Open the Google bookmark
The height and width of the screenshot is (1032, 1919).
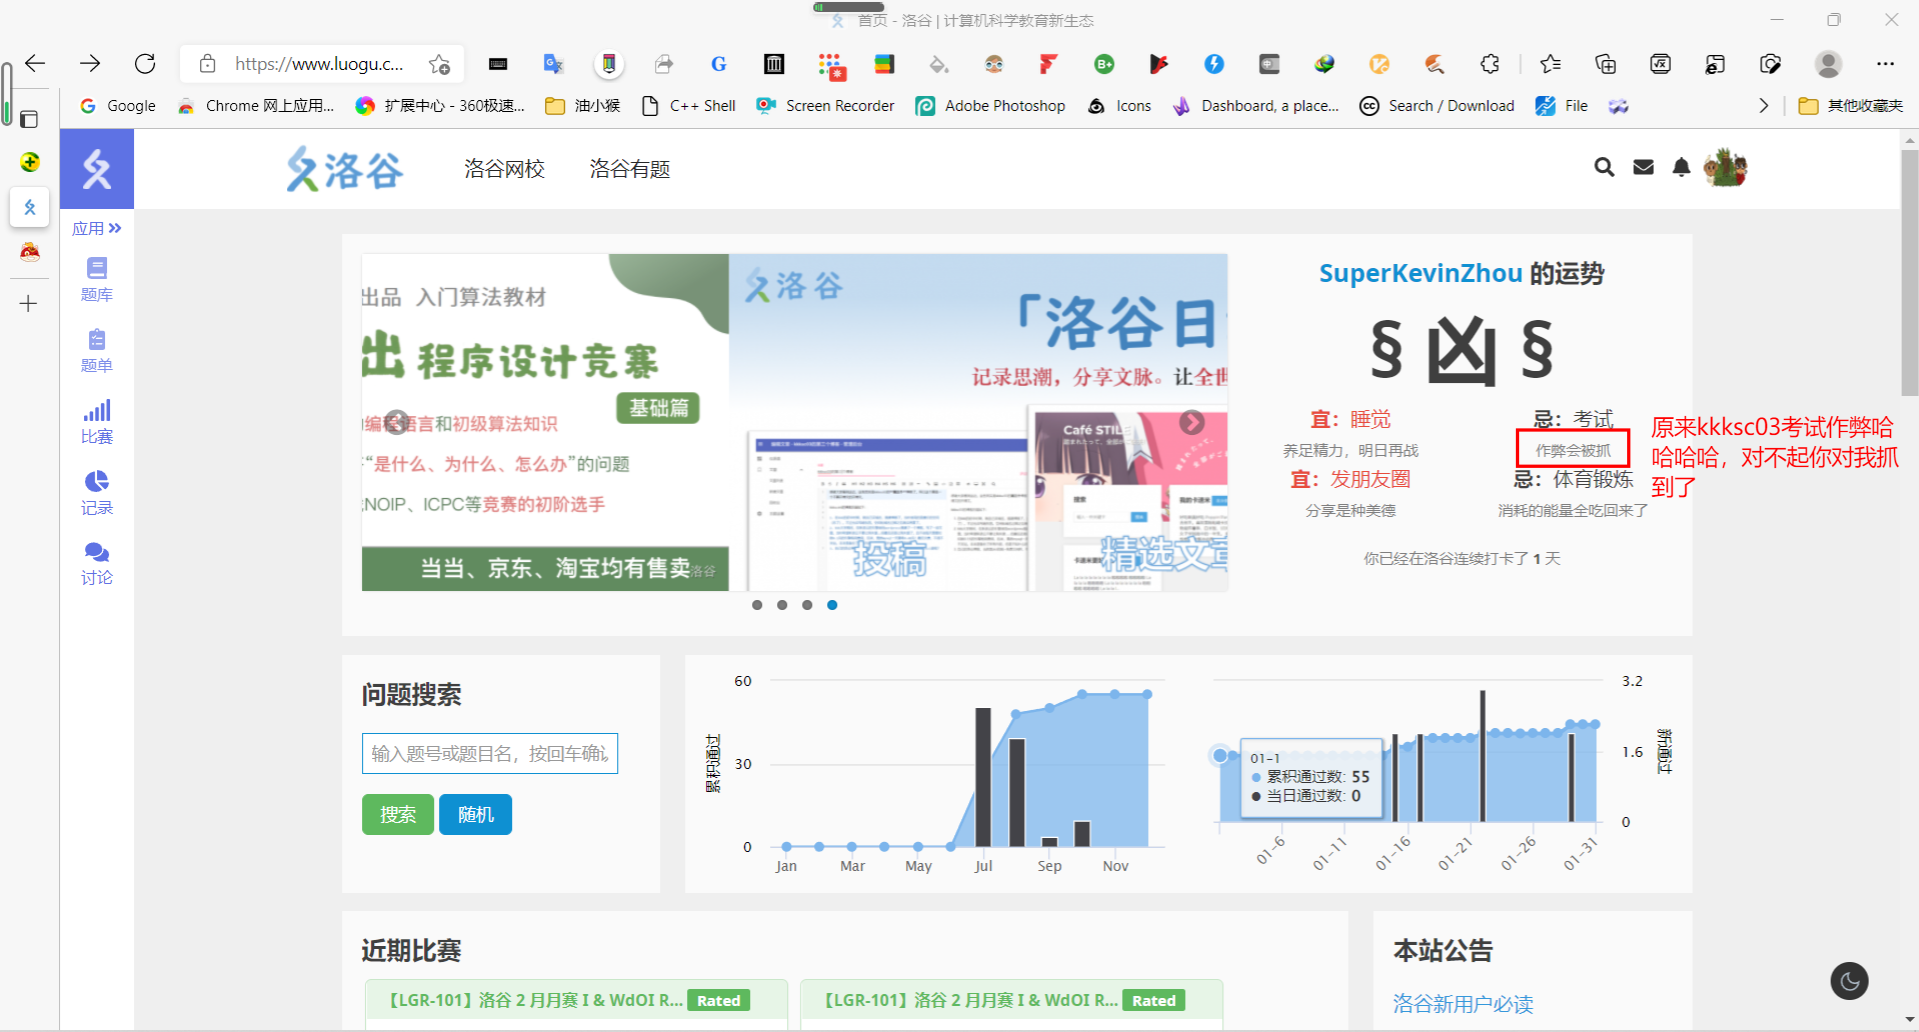pos(118,106)
